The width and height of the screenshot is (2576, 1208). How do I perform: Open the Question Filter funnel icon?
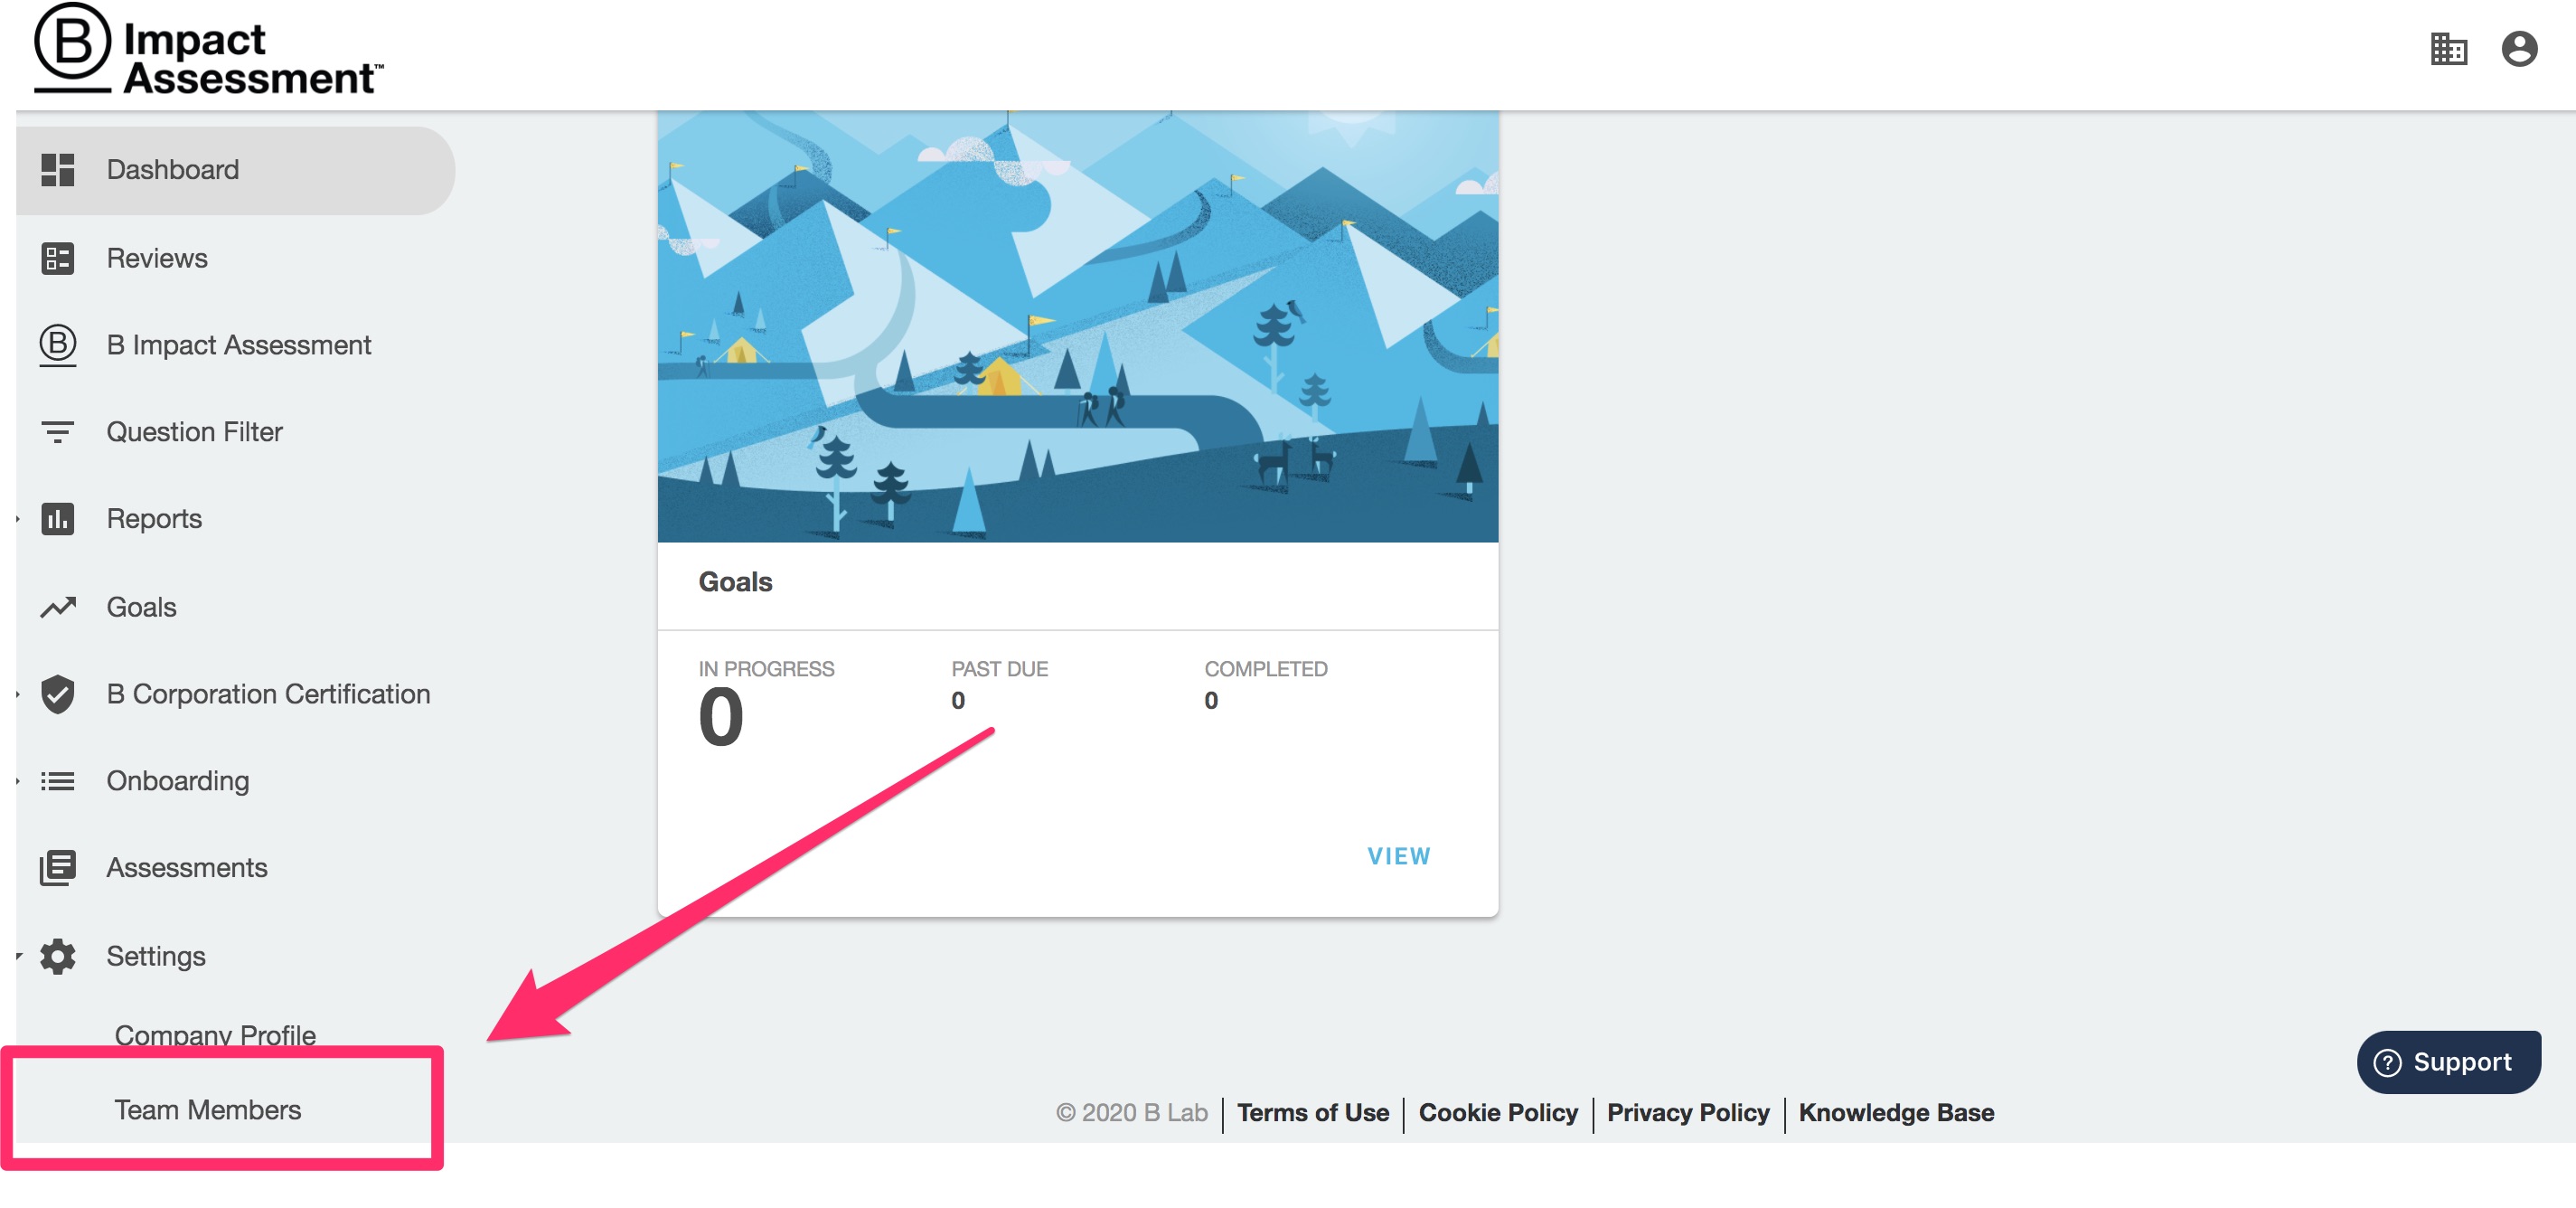[x=58, y=432]
